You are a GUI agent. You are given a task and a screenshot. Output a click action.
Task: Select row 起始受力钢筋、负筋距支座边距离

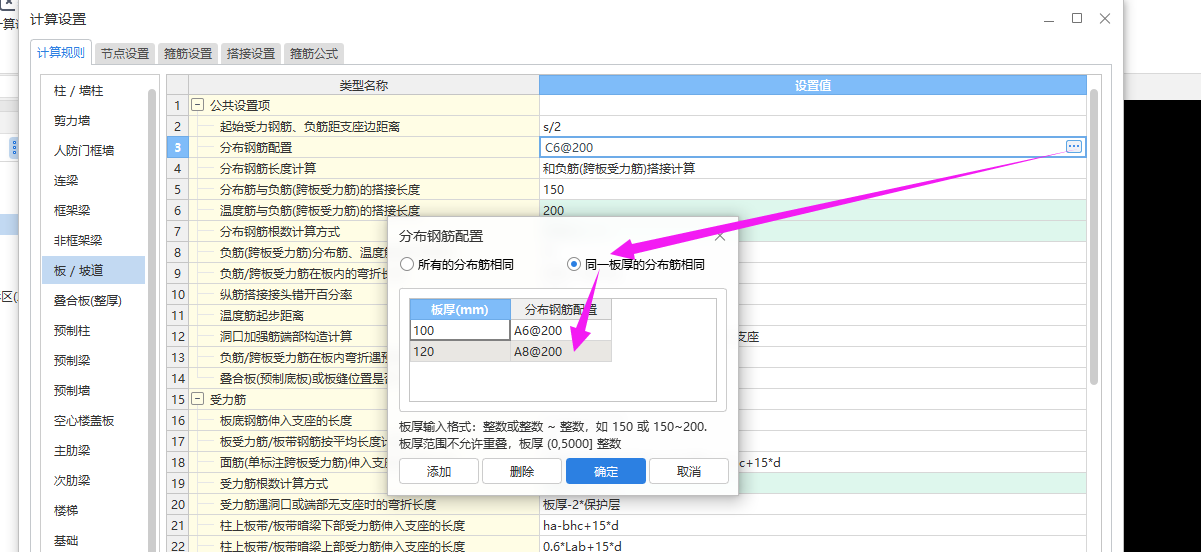tap(364, 126)
